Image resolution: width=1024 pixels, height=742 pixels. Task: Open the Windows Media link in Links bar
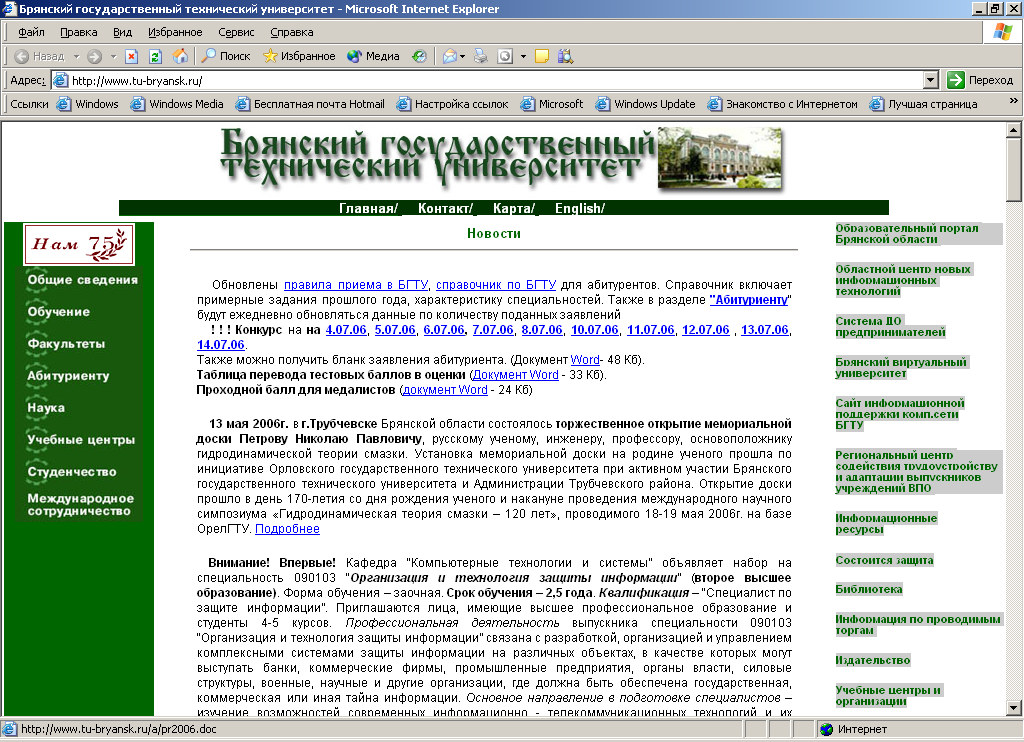178,104
